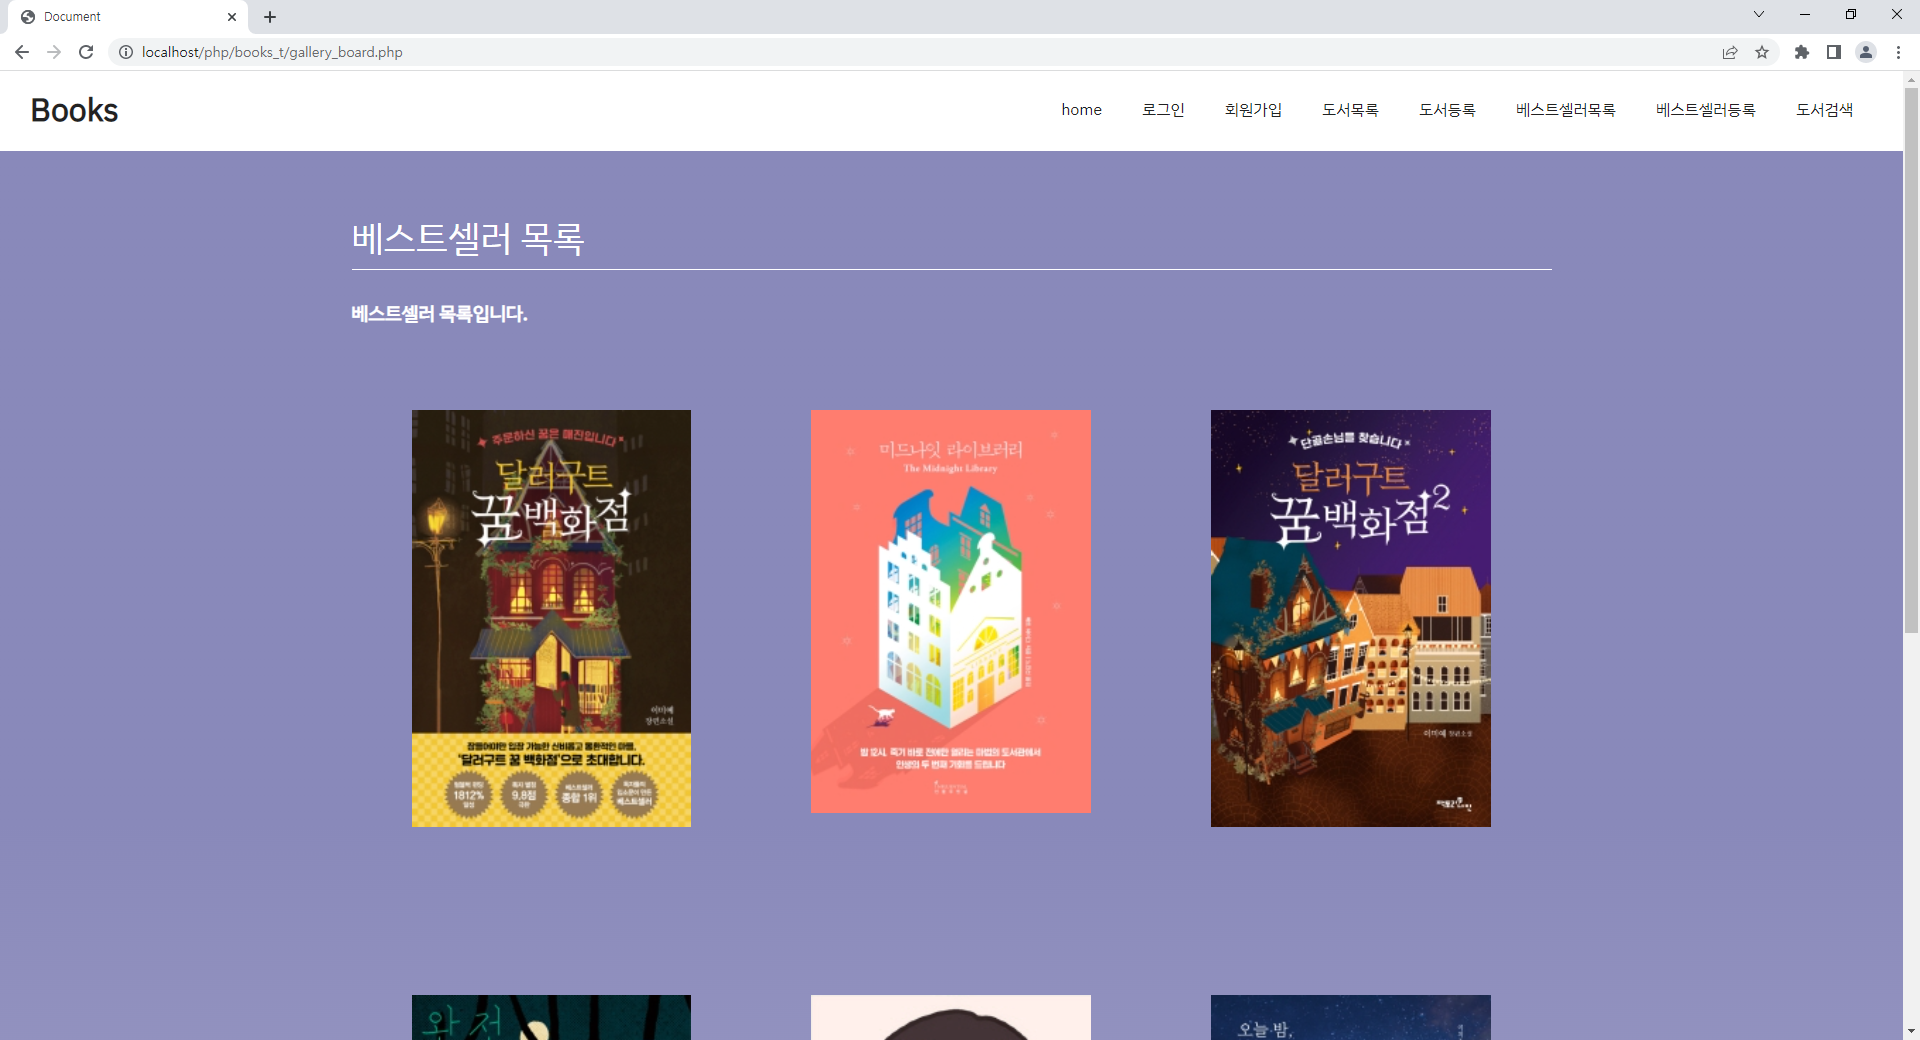Image resolution: width=1920 pixels, height=1040 pixels.
Task: Restore down the browser window
Action: [x=1851, y=14]
